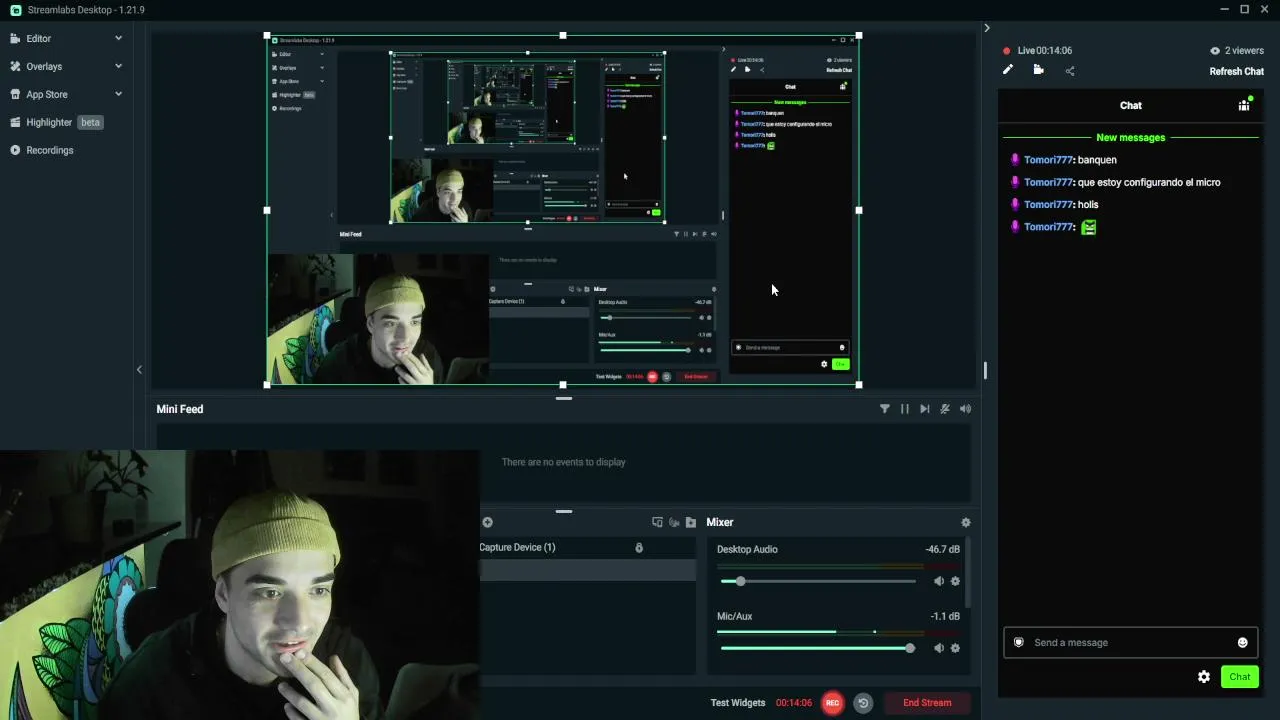Open the emote picker in chat input
Image resolution: width=1280 pixels, height=720 pixels.
pos(1243,643)
